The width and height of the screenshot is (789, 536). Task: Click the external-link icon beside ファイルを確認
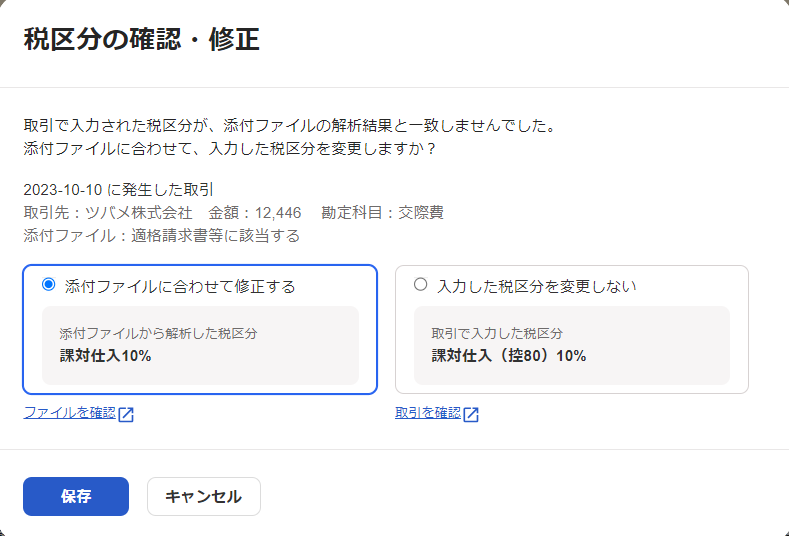[126, 414]
